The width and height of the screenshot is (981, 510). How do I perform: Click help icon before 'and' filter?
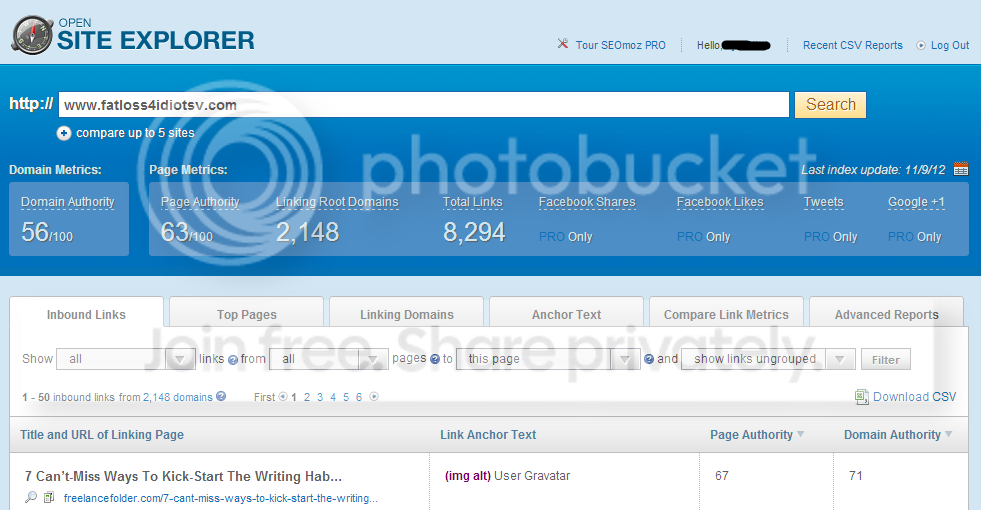click(x=649, y=359)
